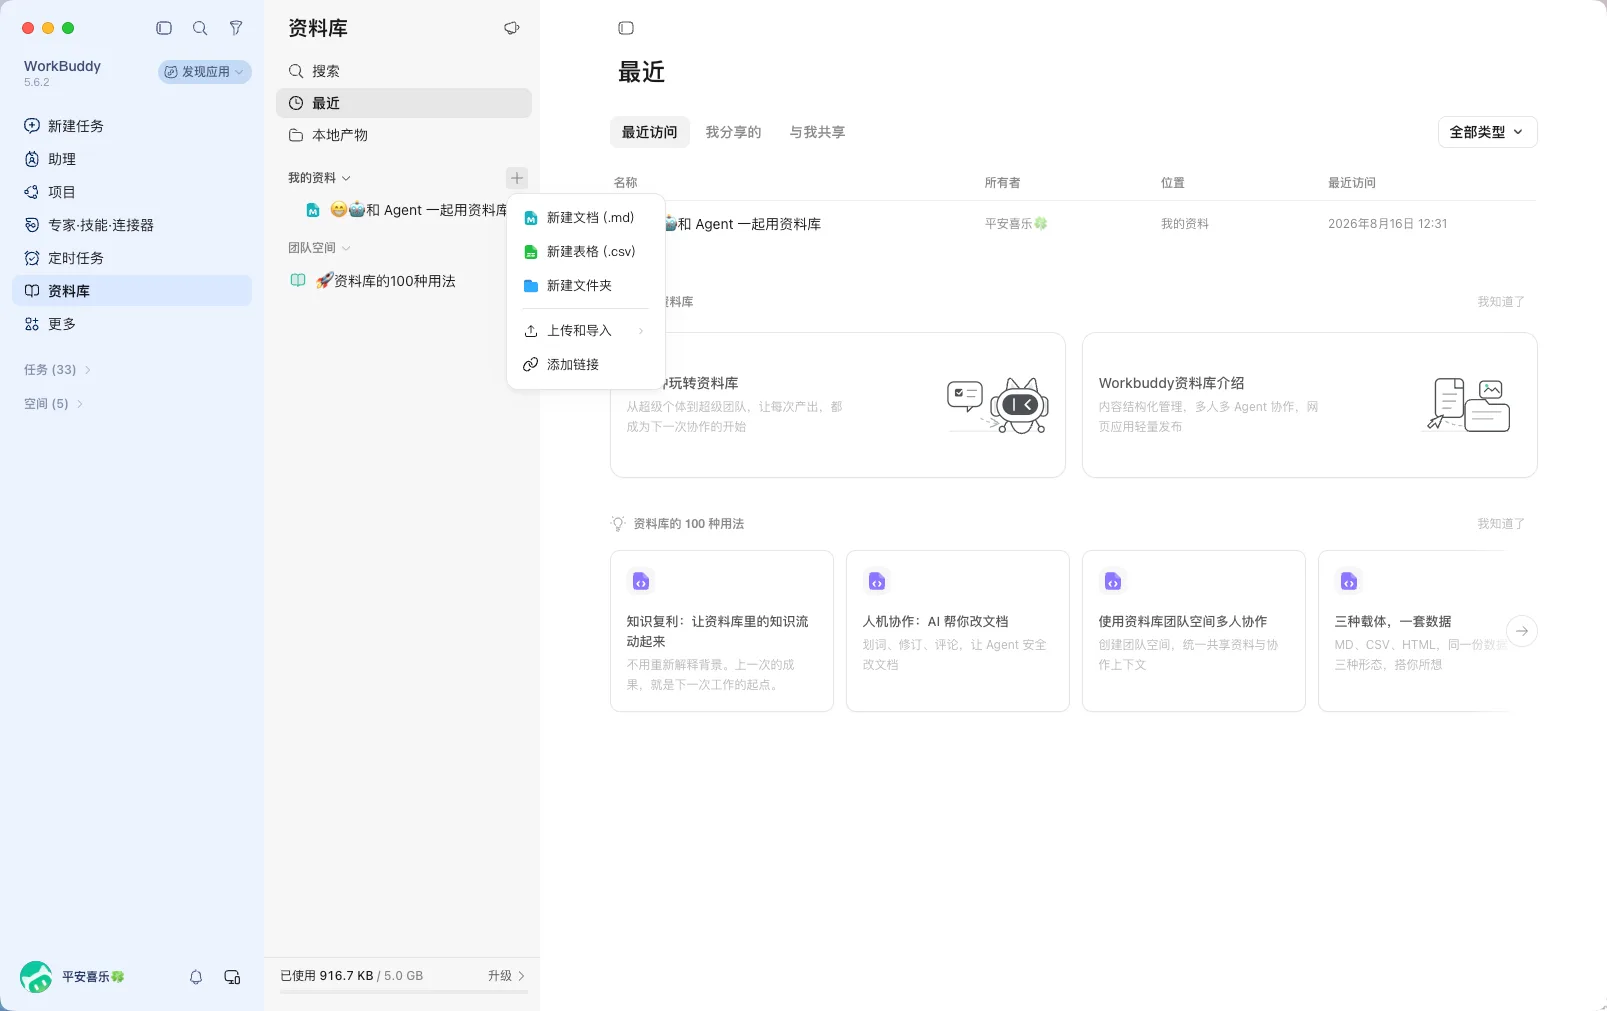The height and width of the screenshot is (1011, 1607).
Task: Click 升级 to upgrade storage
Action: pyautogui.click(x=506, y=976)
